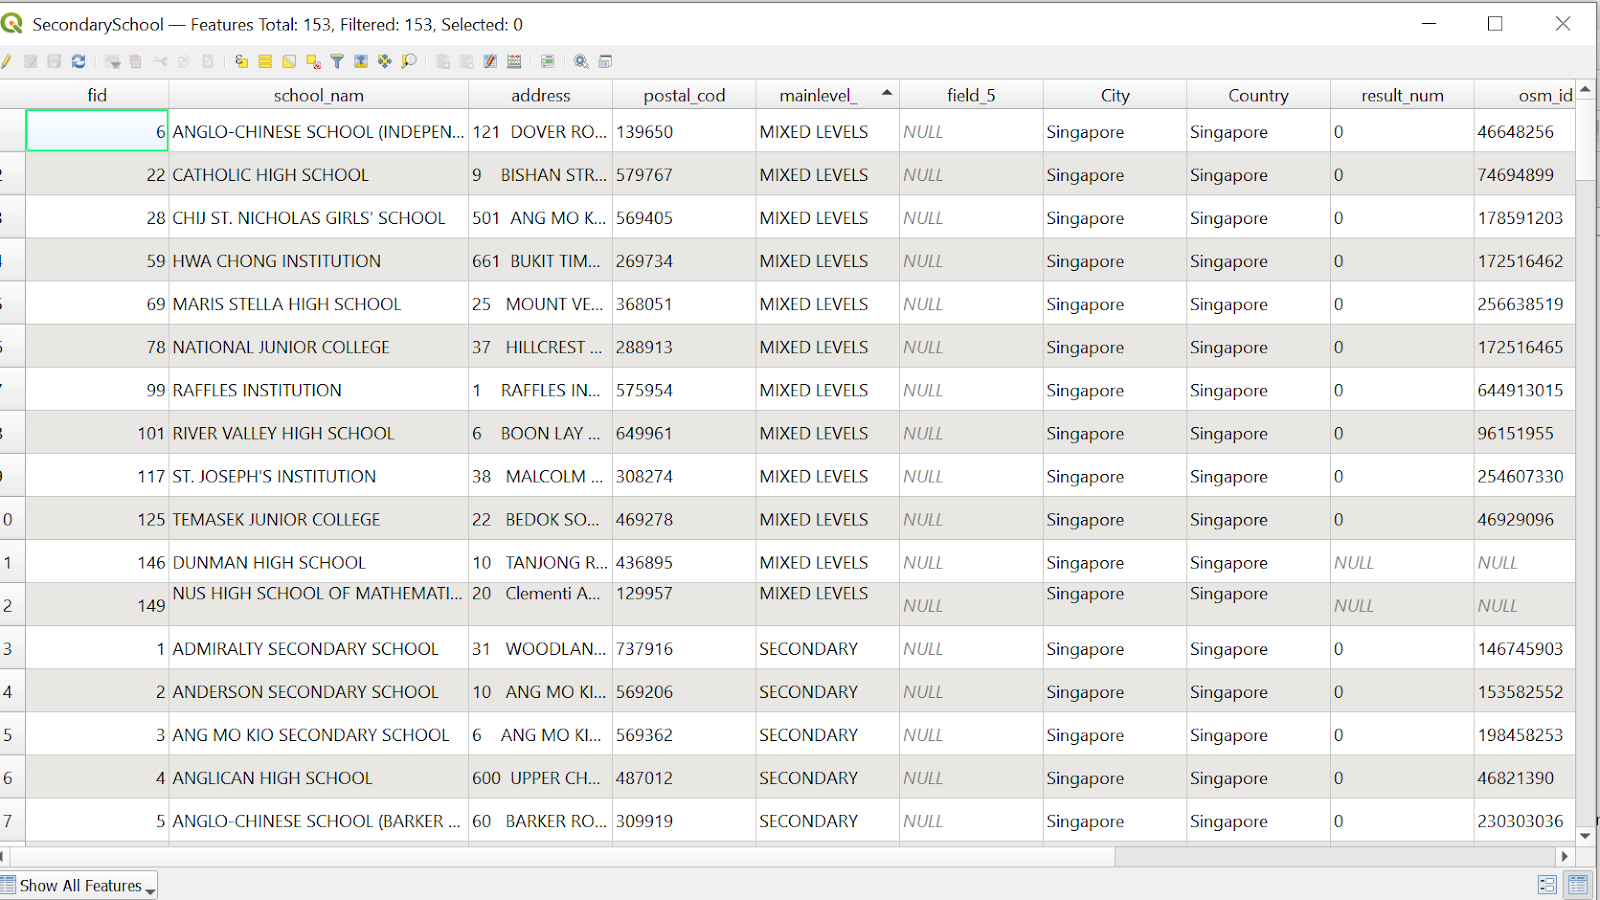Deselect all features icon
Viewport: 1600px width, 900px height.
pyautogui.click(x=313, y=62)
